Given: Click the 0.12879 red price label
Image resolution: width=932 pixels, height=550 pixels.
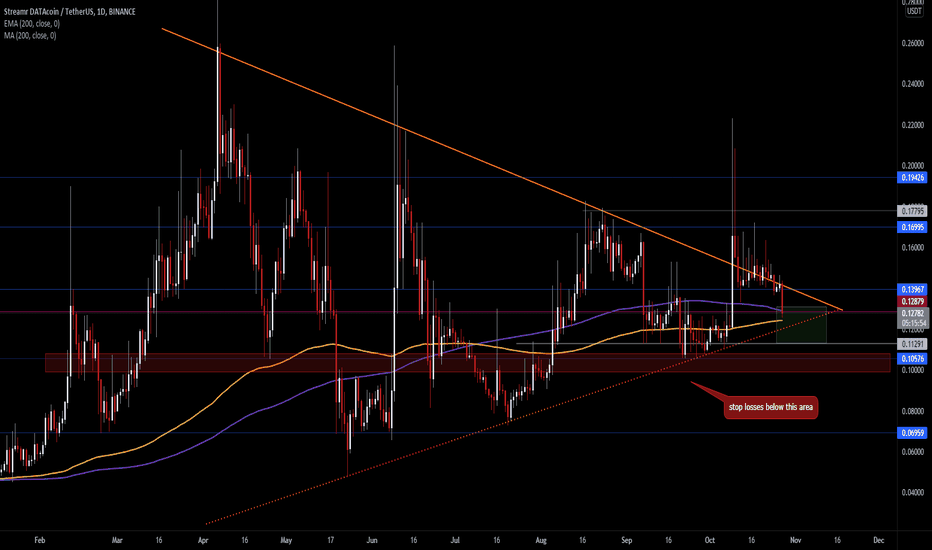Looking at the screenshot, I should tap(912, 302).
